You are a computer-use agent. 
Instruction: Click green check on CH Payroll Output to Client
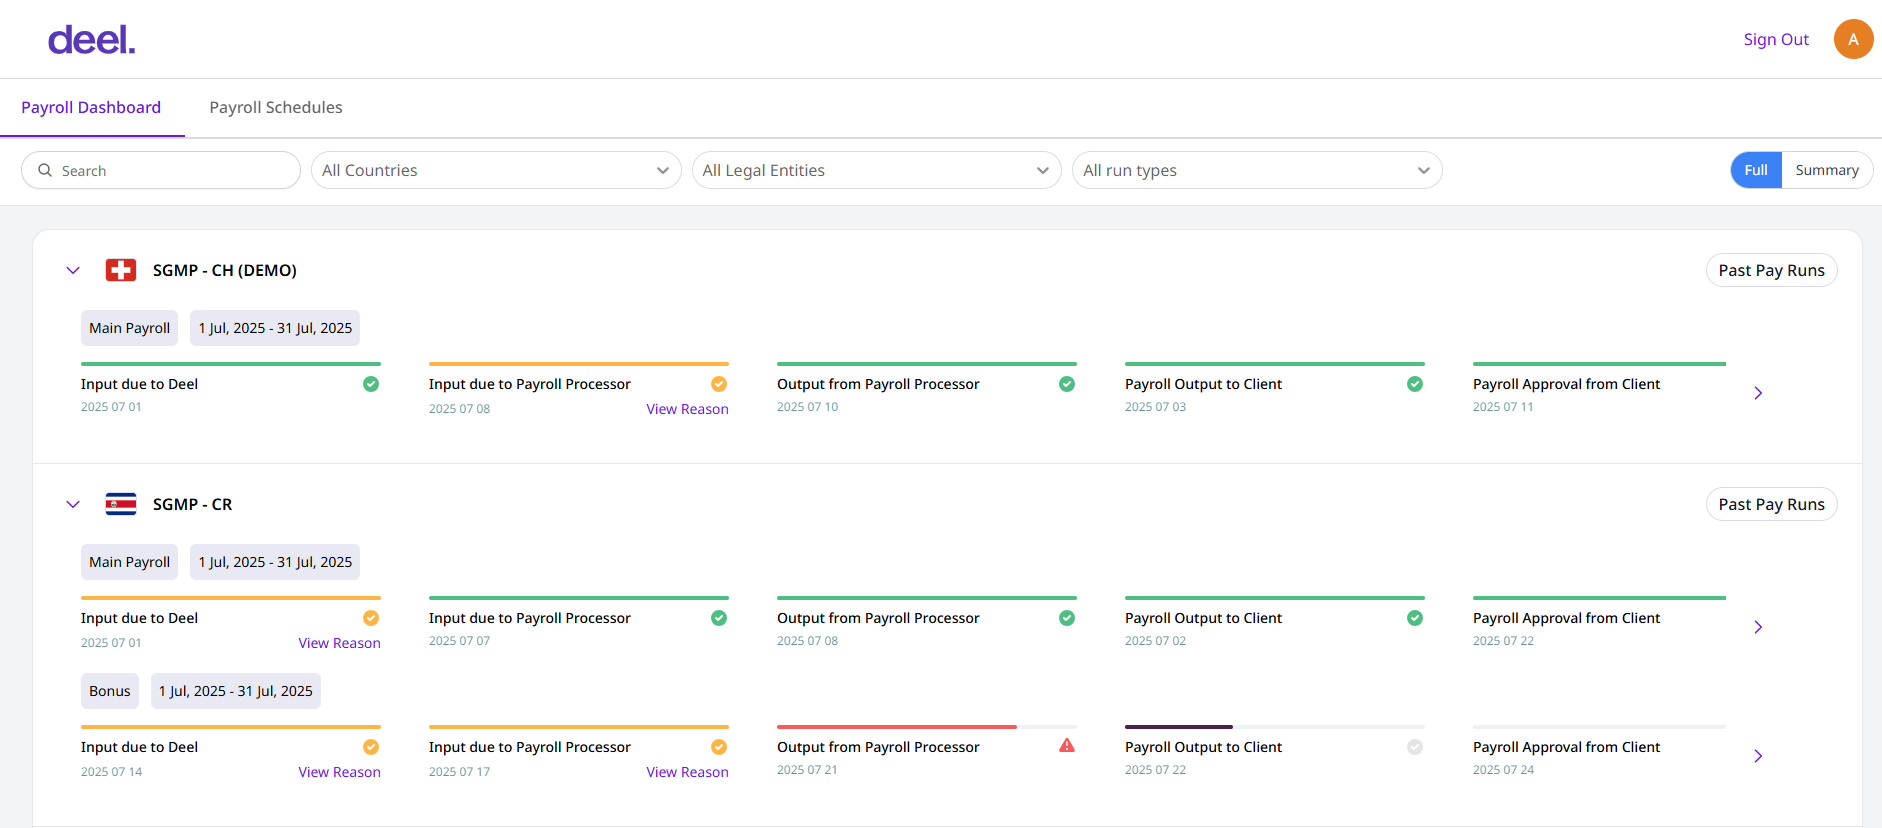1415,384
